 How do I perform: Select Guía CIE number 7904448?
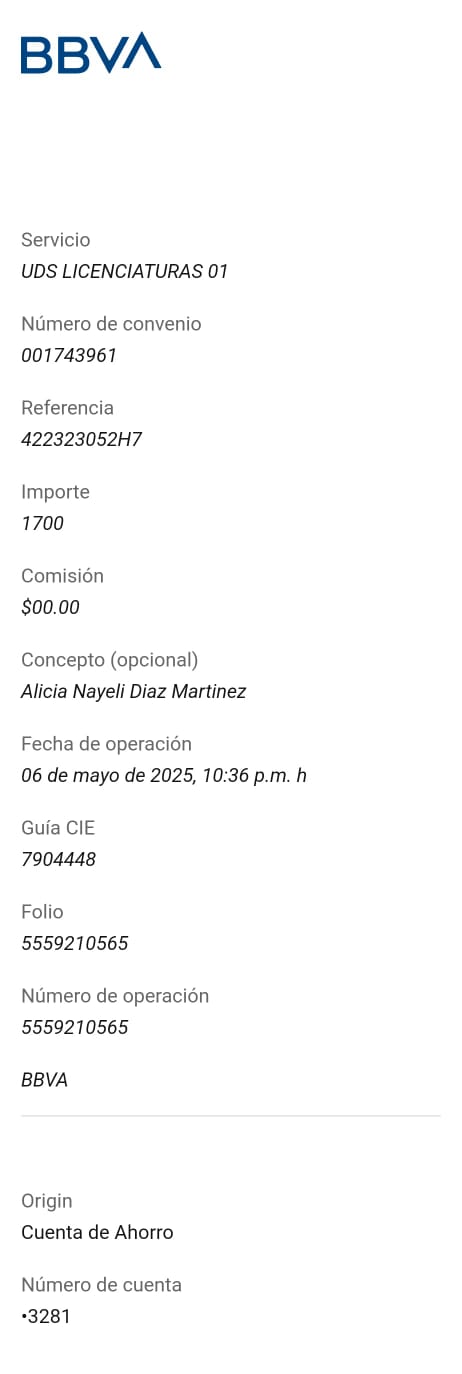pos(59,859)
